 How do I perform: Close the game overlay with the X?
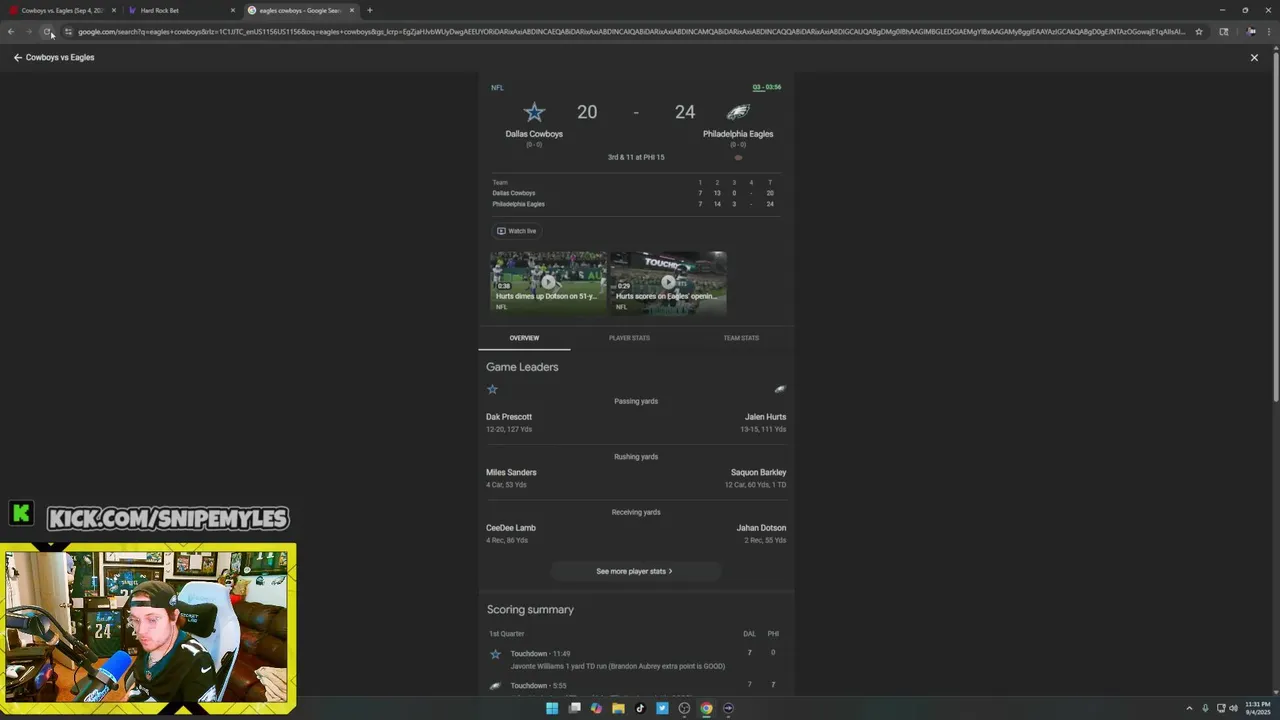point(1254,58)
